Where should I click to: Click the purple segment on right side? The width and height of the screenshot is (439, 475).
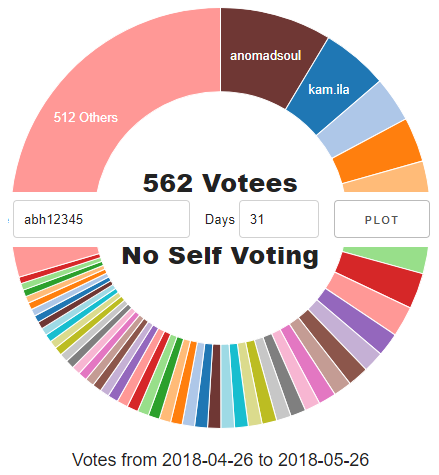coord(356,321)
